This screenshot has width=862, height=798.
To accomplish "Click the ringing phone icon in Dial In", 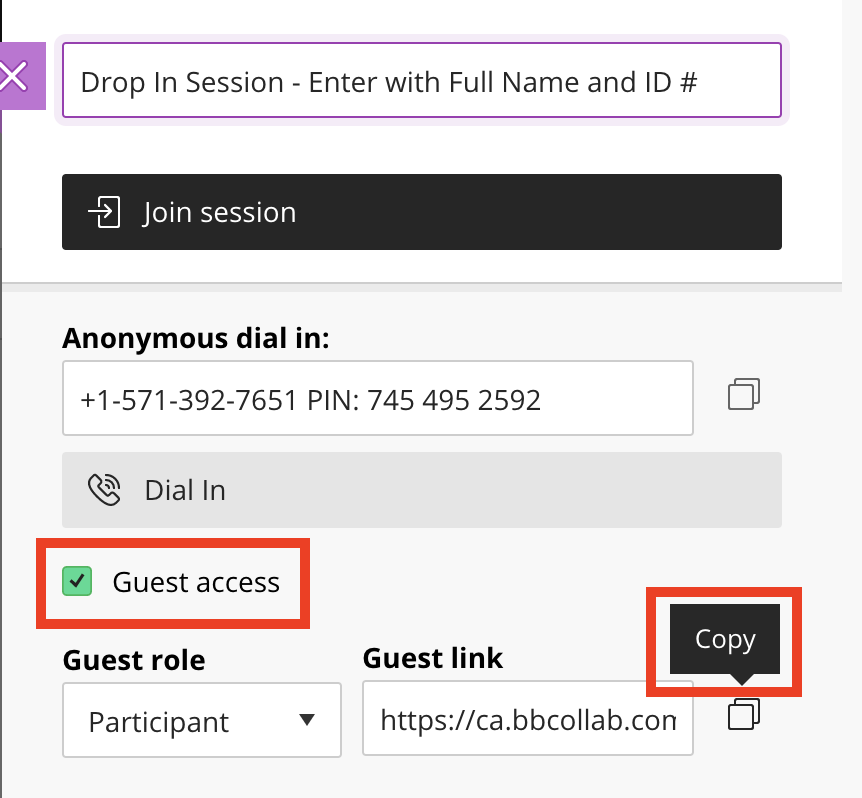I will (x=104, y=490).
